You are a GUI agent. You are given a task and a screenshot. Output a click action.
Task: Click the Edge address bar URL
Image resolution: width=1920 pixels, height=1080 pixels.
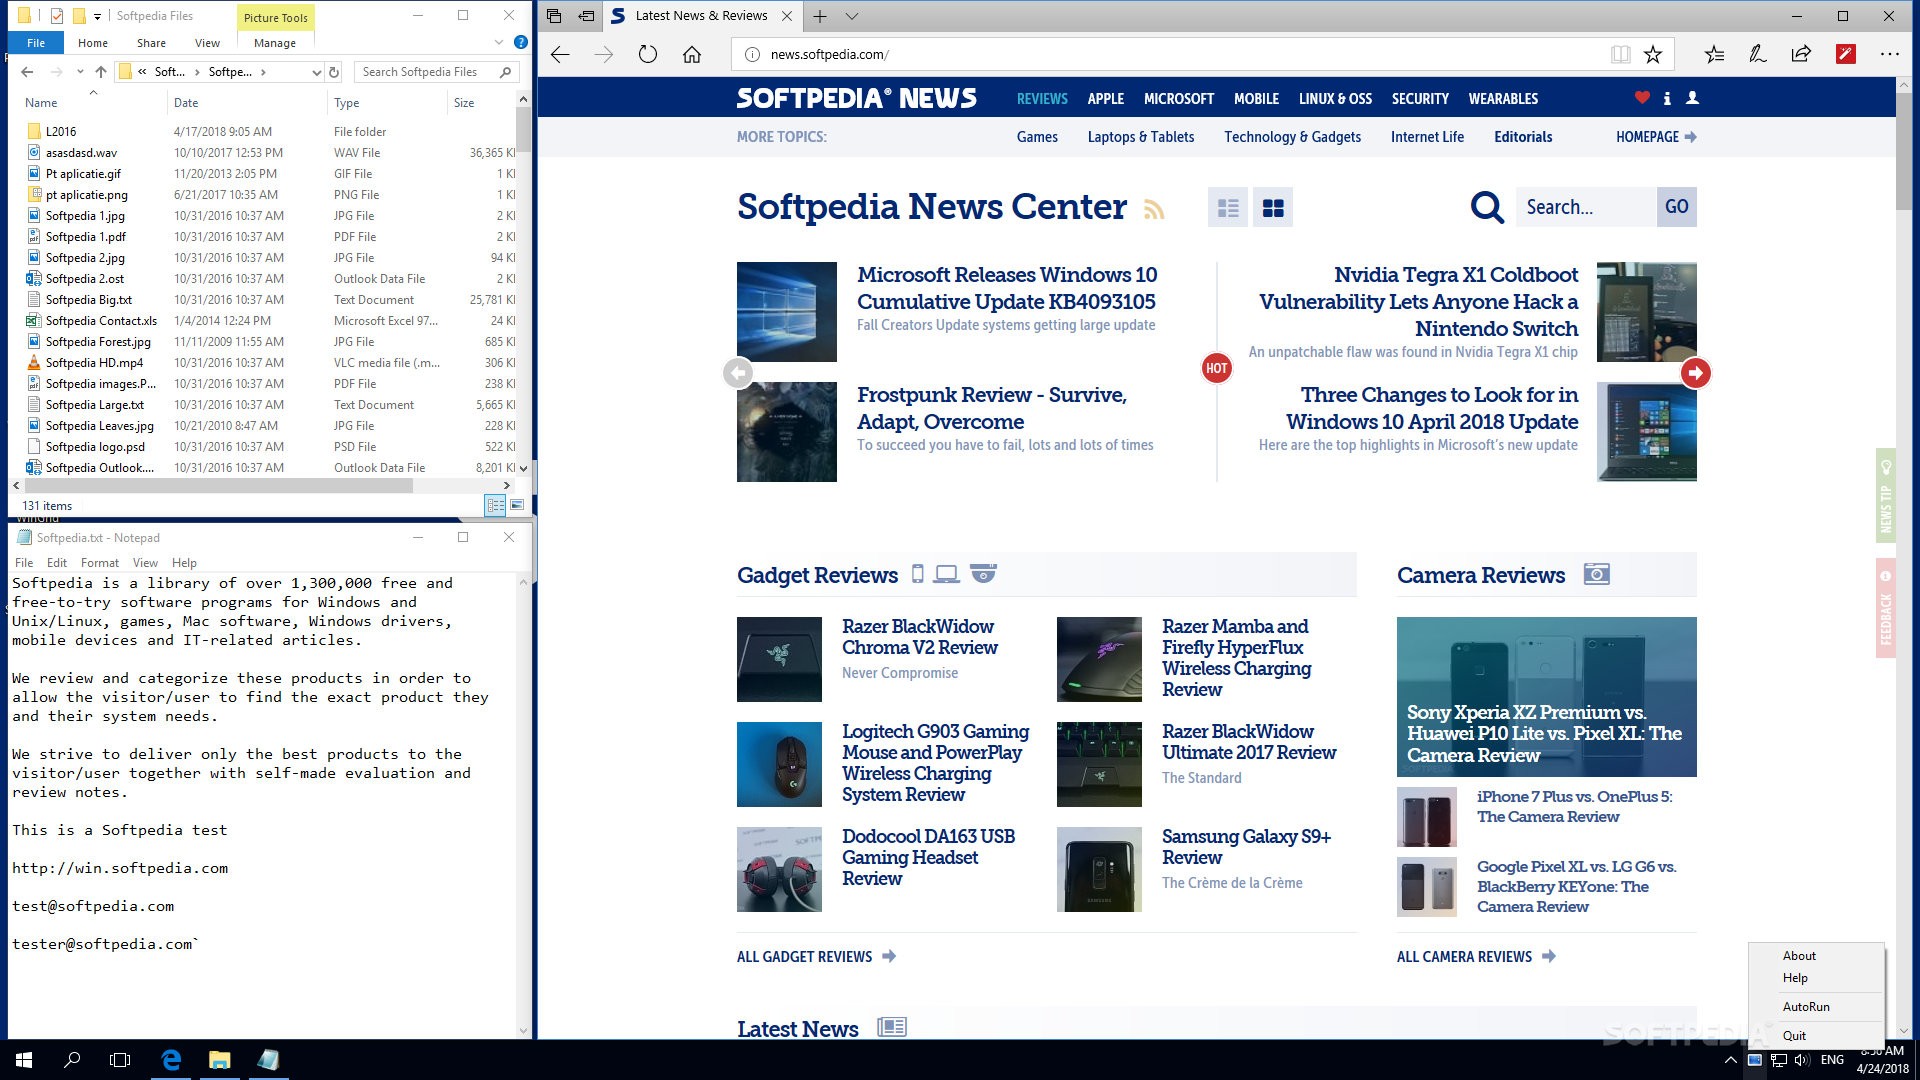829,54
